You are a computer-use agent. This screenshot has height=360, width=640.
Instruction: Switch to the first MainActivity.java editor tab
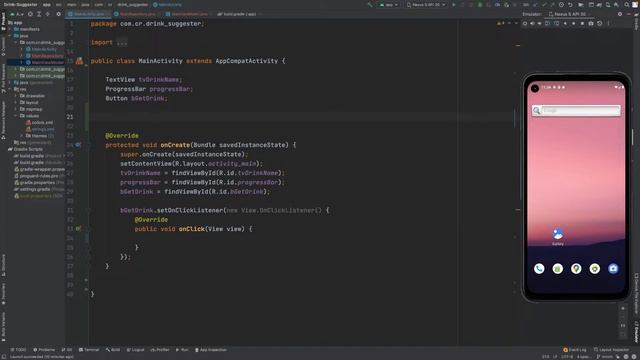click(88, 14)
